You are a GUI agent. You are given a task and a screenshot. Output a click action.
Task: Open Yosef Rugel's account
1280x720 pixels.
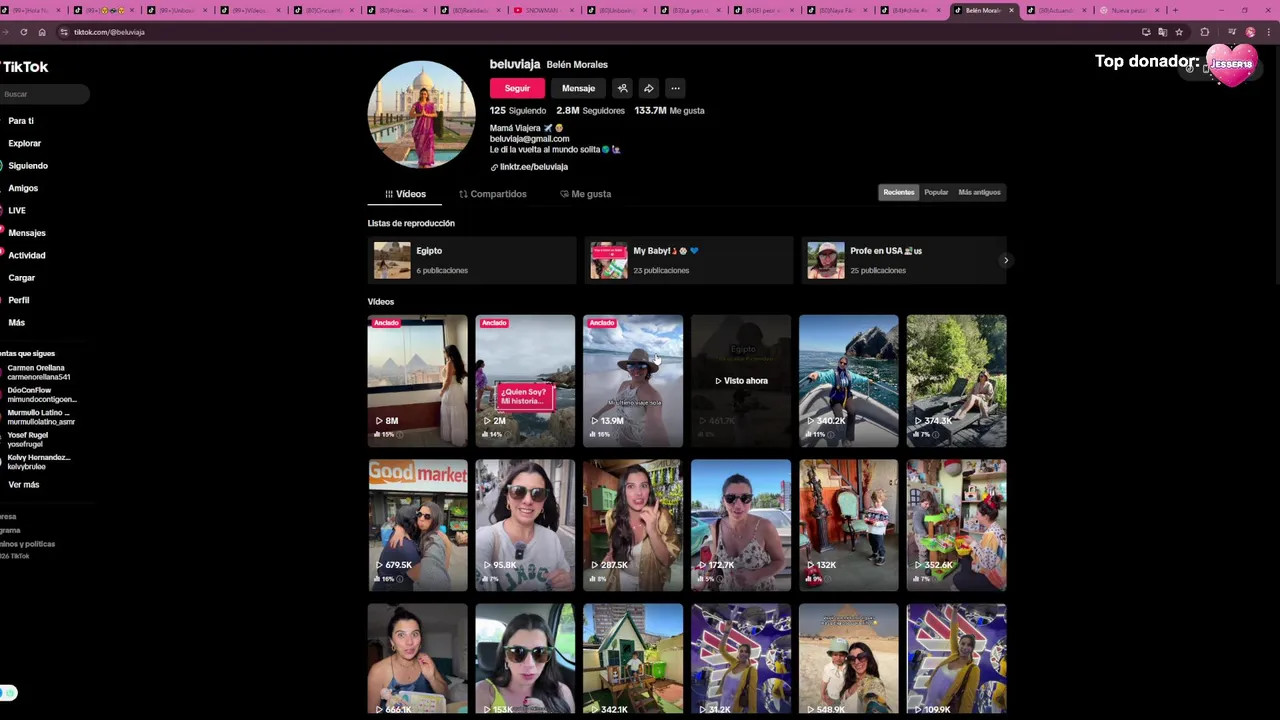coord(27,439)
